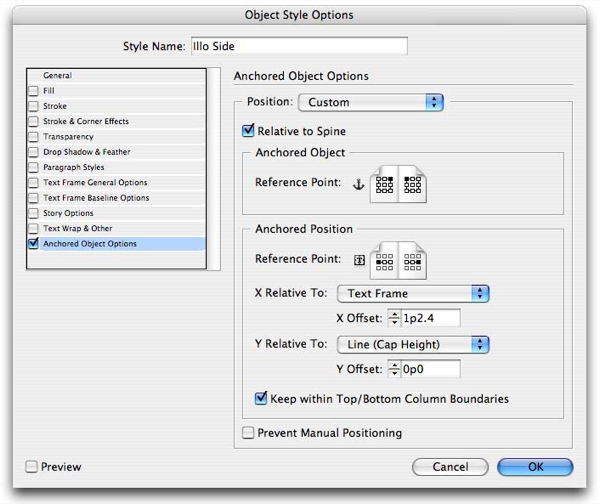The width and height of the screenshot is (600, 504).
Task: Uncheck the Anchored Object Options category checkbox
Action: (x=34, y=243)
